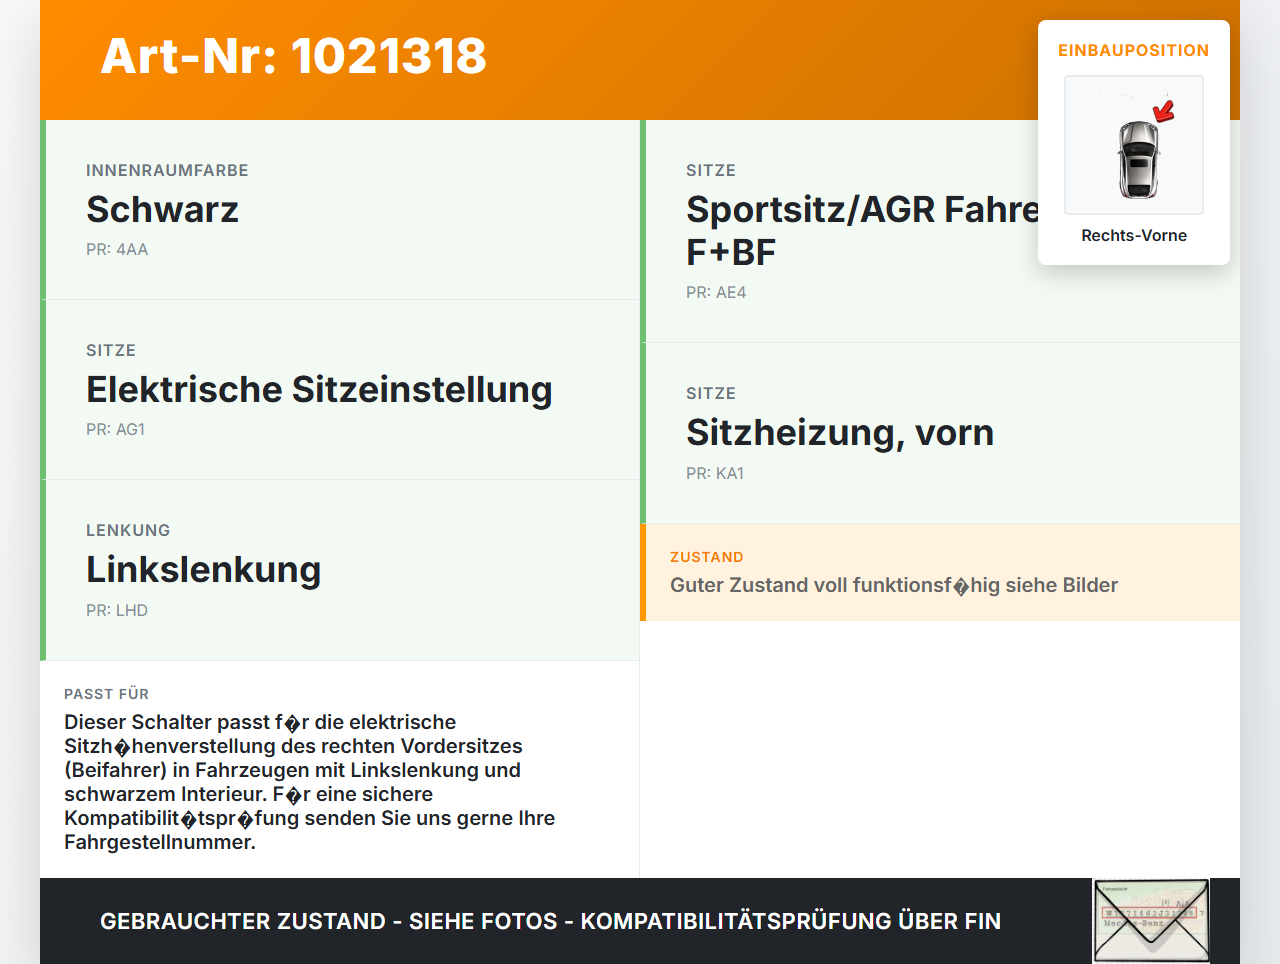Collapse the Zustand information panel
This screenshot has width=1280, height=964.
click(x=894, y=585)
